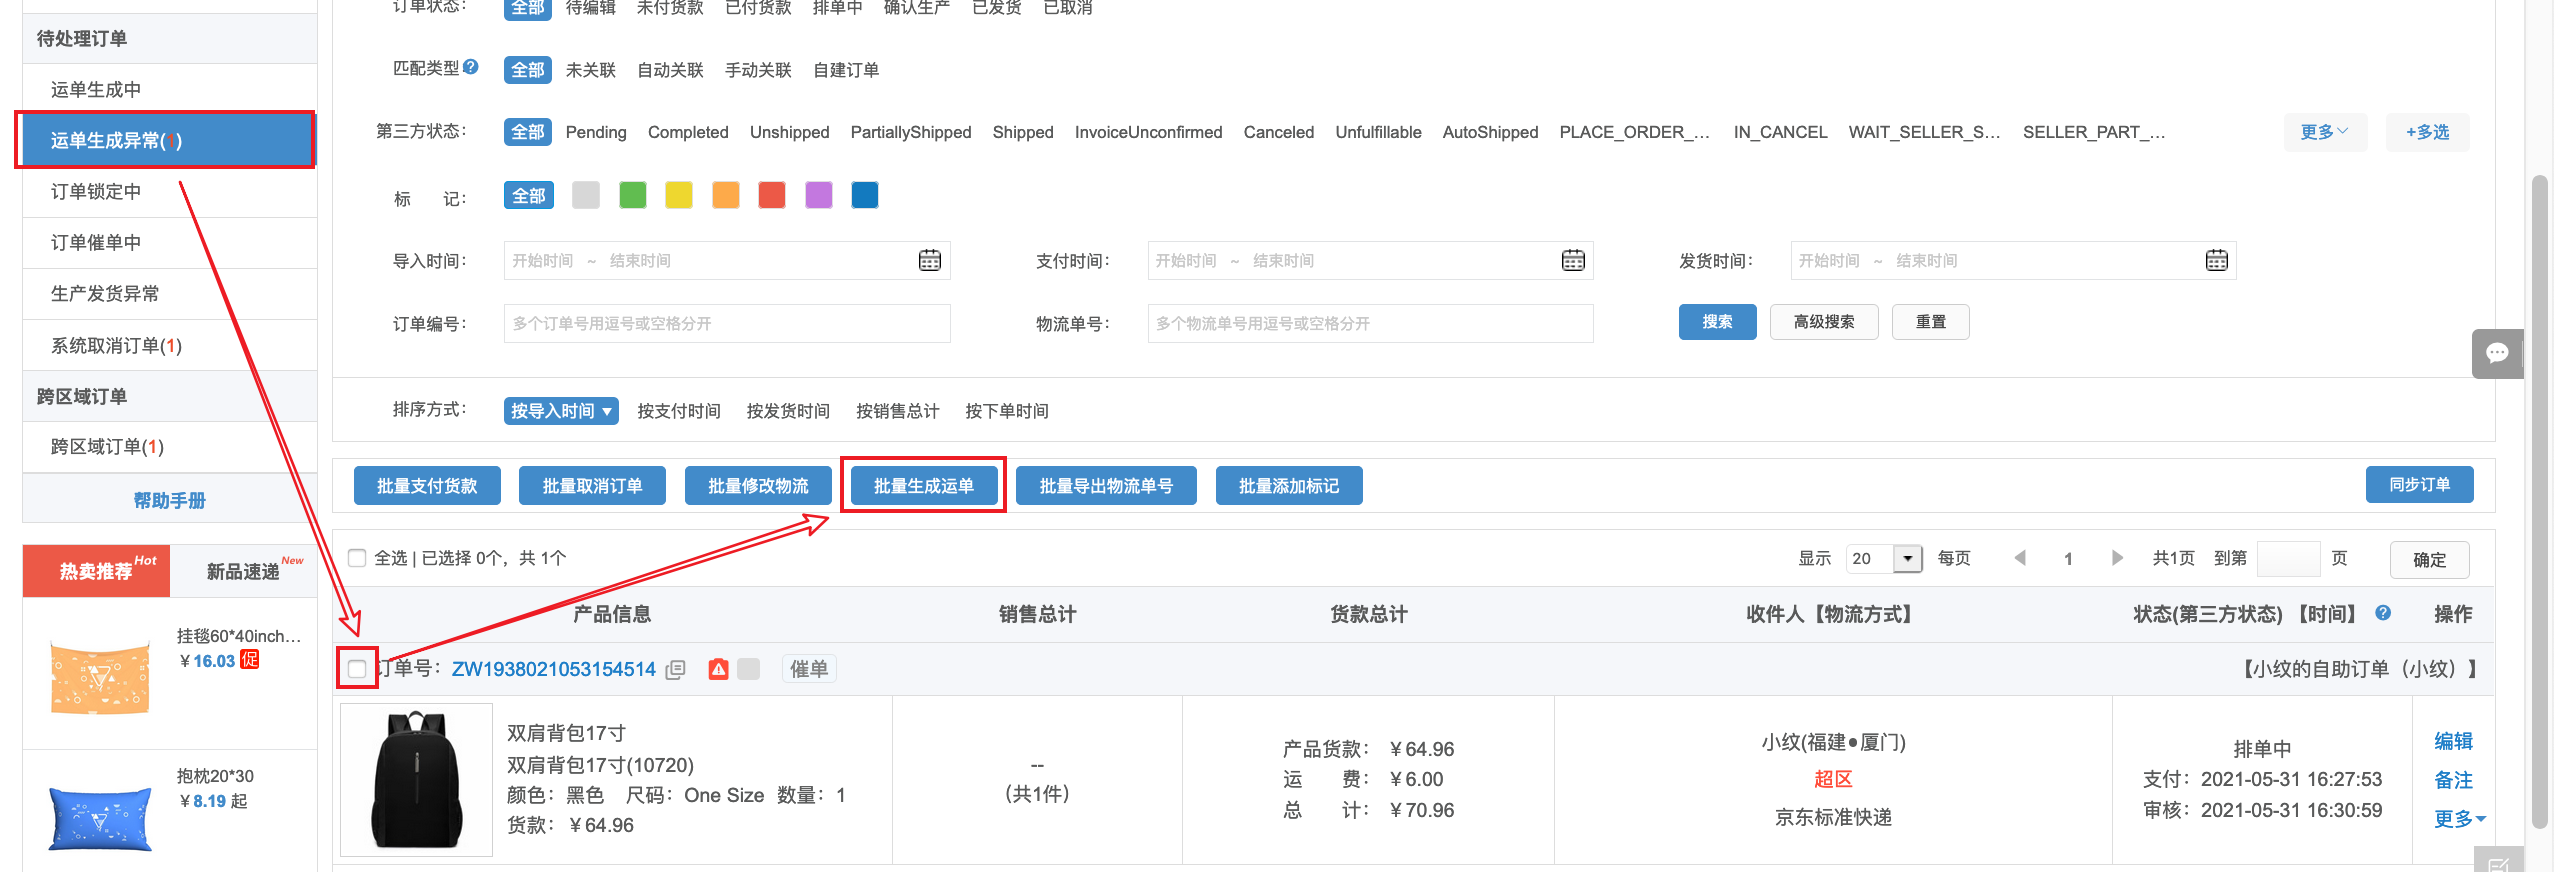Go to next page using right arrow

point(2116,558)
